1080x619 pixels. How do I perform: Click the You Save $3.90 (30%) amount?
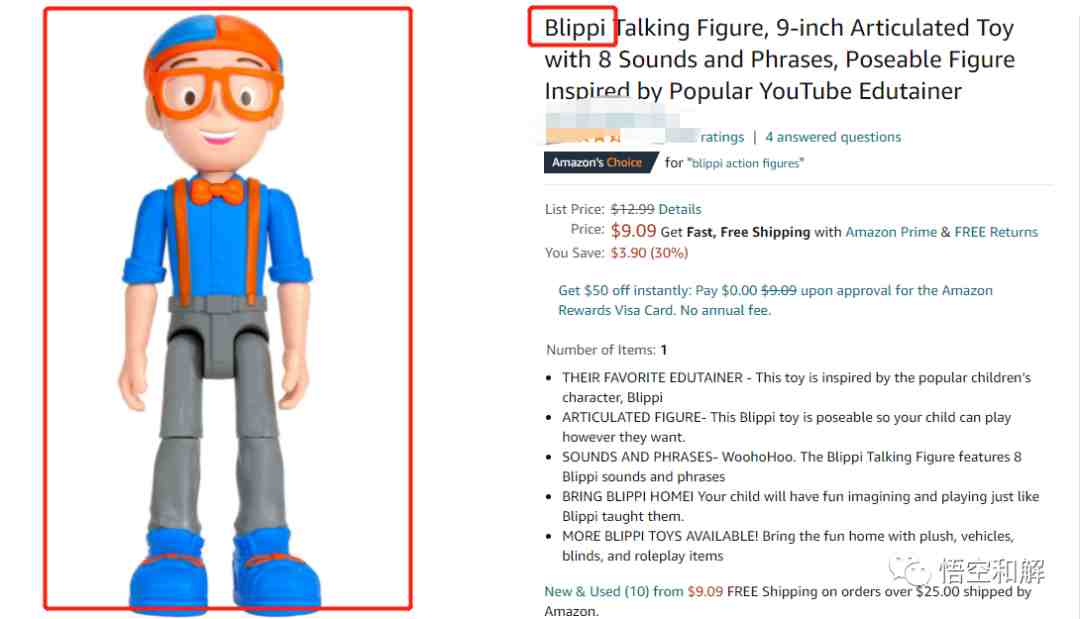pyautogui.click(x=649, y=253)
